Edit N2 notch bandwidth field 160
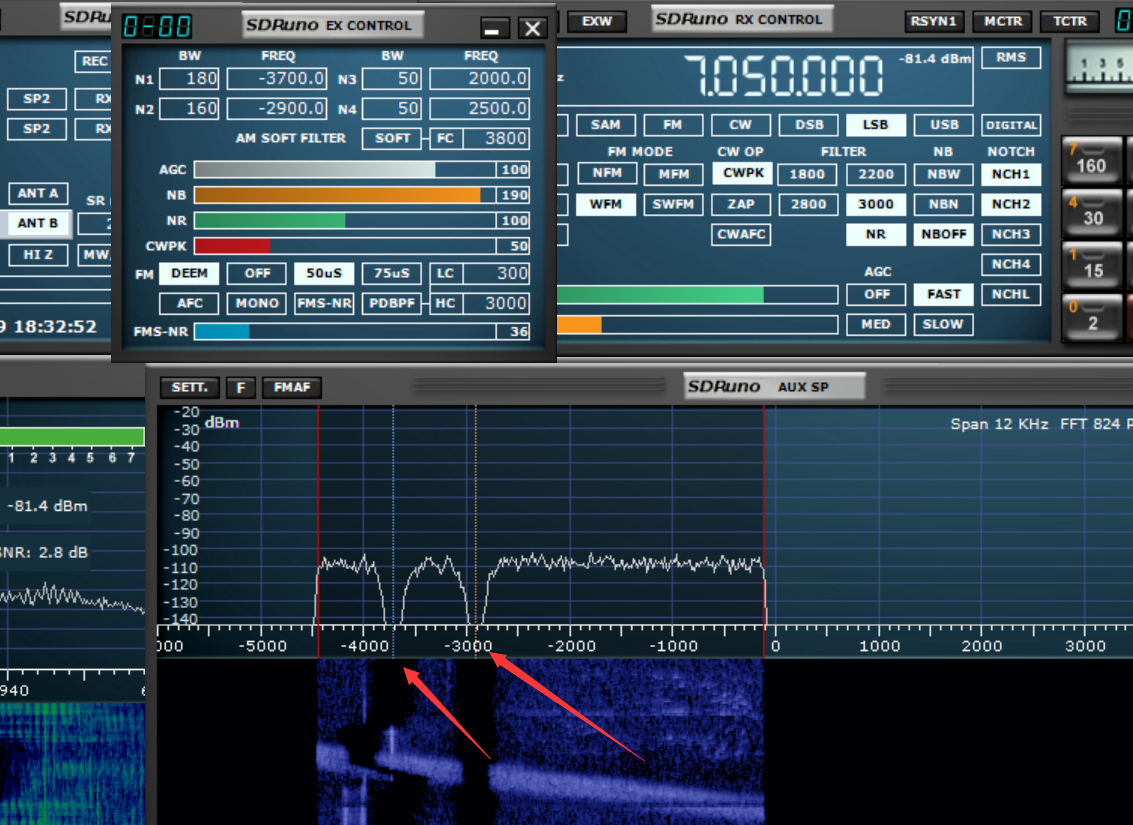This screenshot has width=1133, height=825. click(x=189, y=108)
